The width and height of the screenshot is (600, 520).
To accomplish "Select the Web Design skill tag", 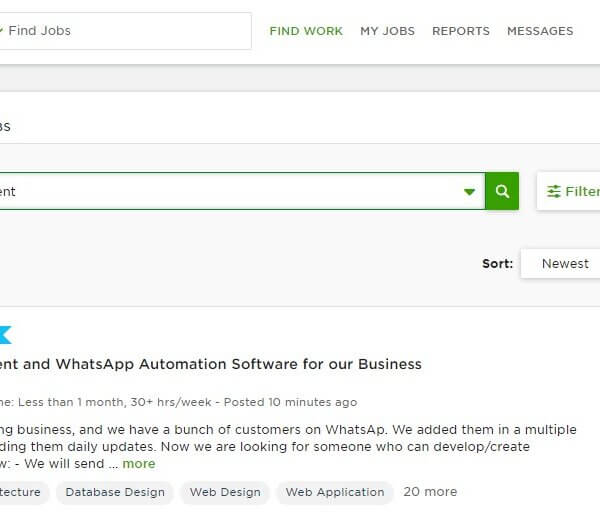I will pos(225,492).
